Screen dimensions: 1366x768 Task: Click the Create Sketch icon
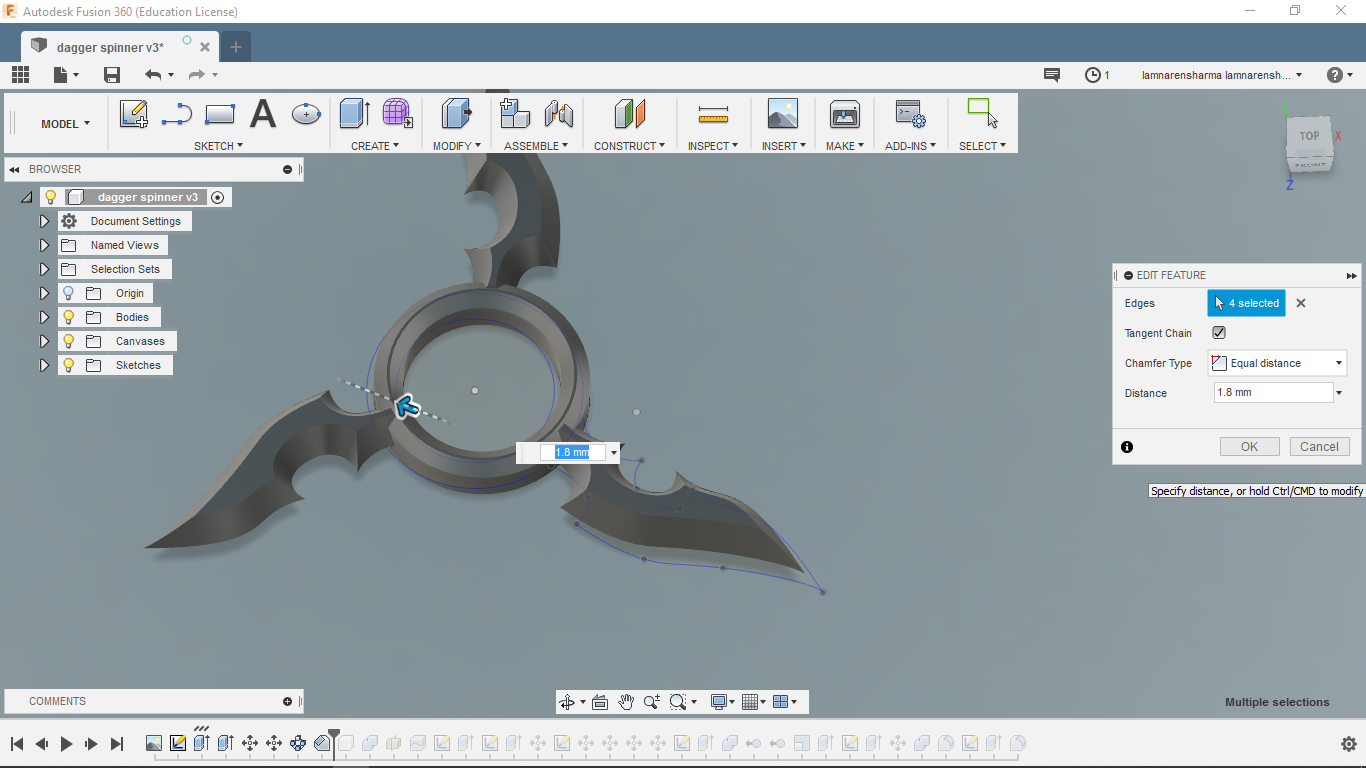(x=133, y=114)
